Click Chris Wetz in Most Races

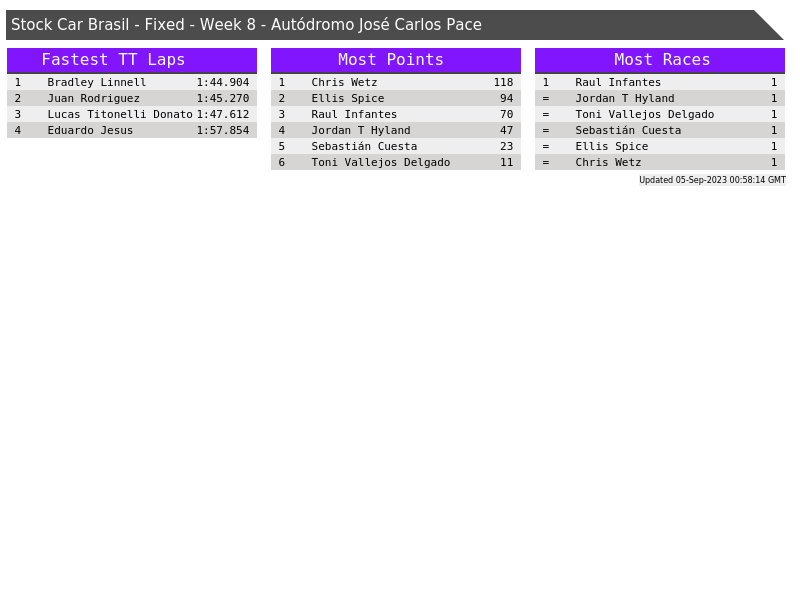pos(608,162)
